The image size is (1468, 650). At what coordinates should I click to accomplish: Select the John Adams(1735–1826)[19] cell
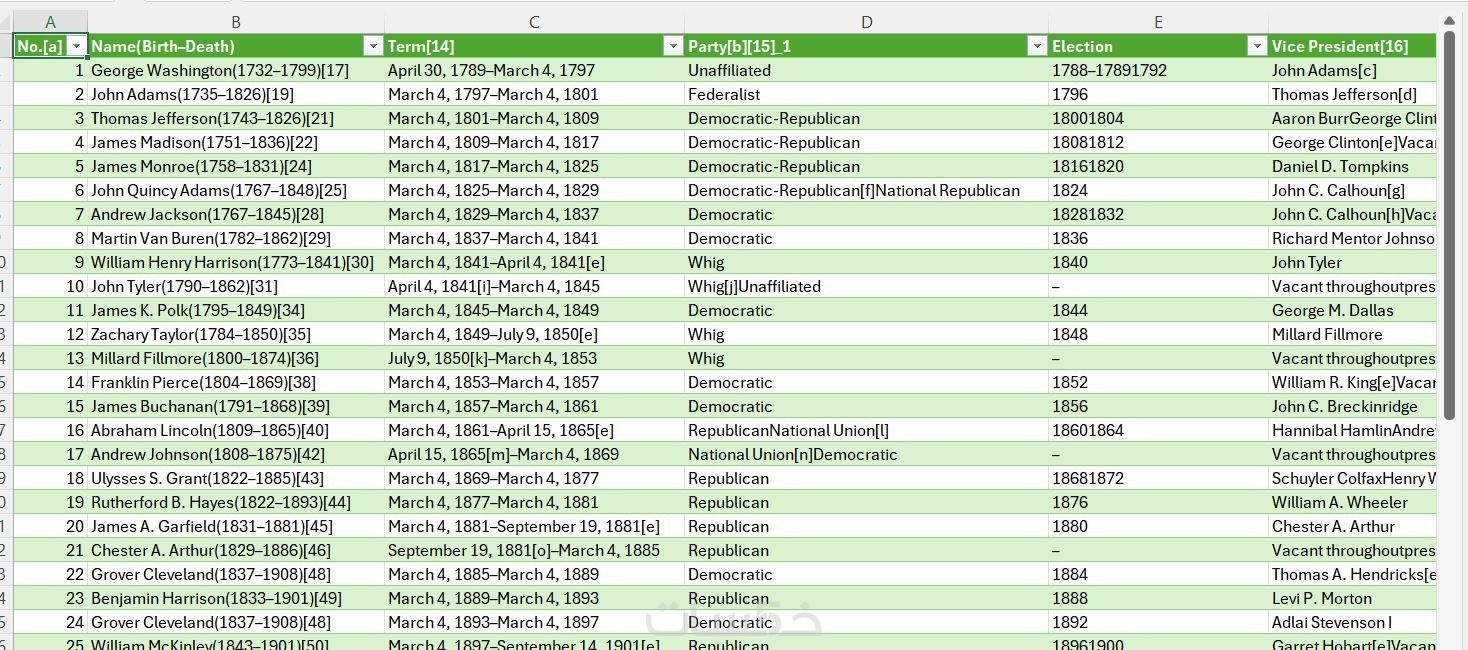coord(236,94)
